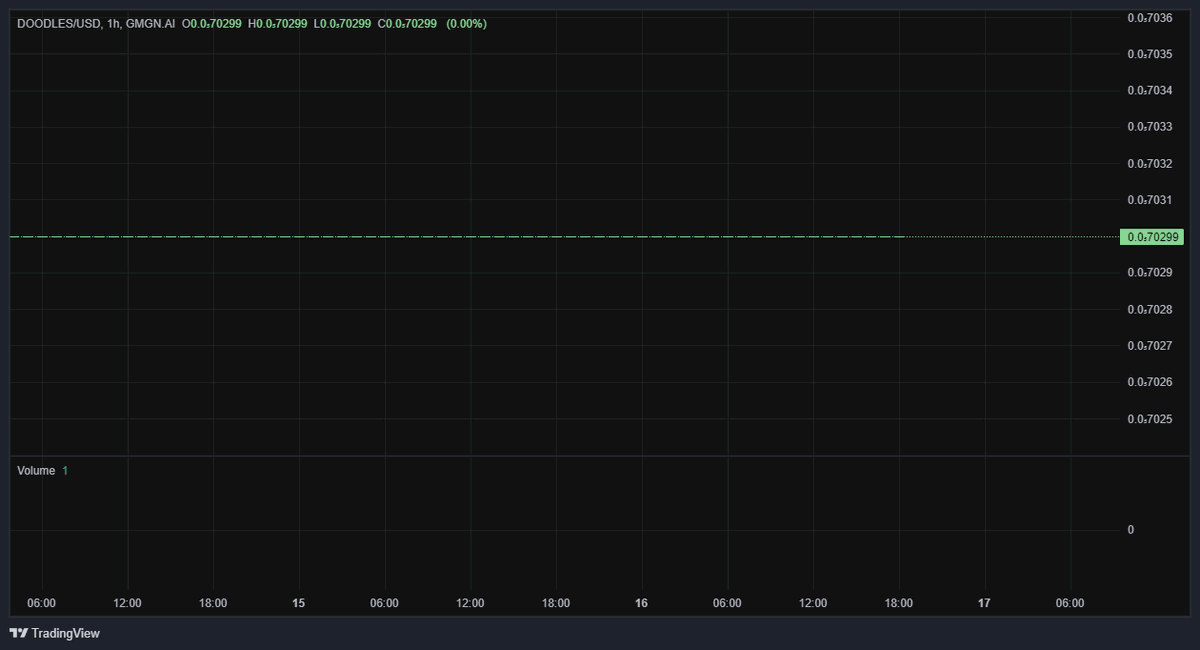Click the Volume indicator label
1200x650 pixels.
pyautogui.click(x=36, y=470)
